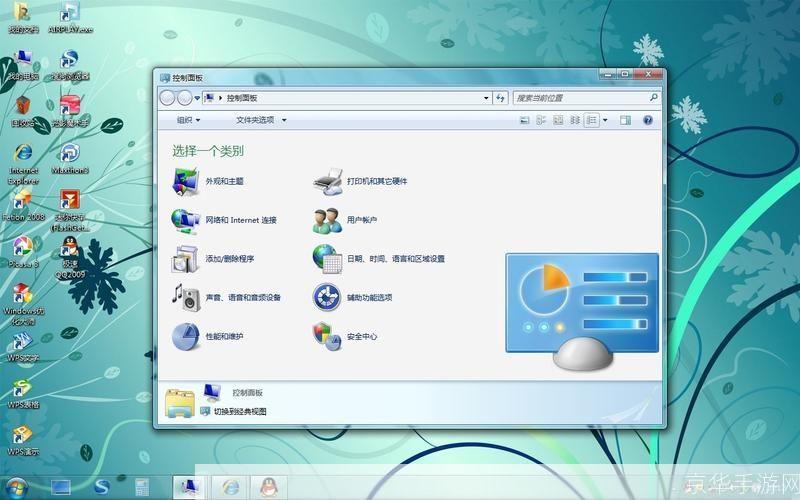
Task: Open the 组织 menu
Action: 188,120
